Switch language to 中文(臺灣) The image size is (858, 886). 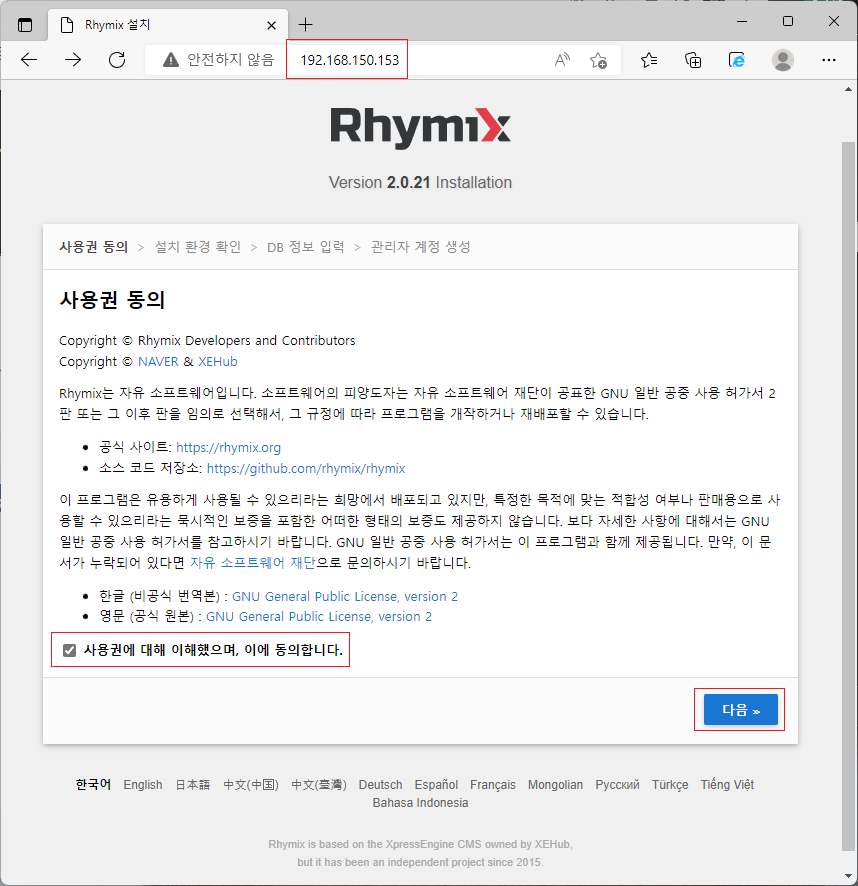point(319,785)
